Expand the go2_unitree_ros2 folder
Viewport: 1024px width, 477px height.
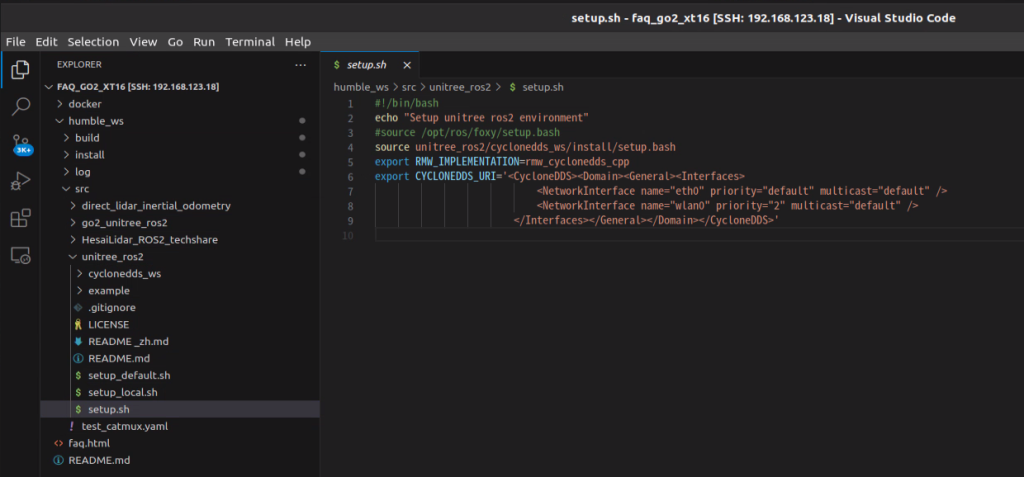[72, 223]
